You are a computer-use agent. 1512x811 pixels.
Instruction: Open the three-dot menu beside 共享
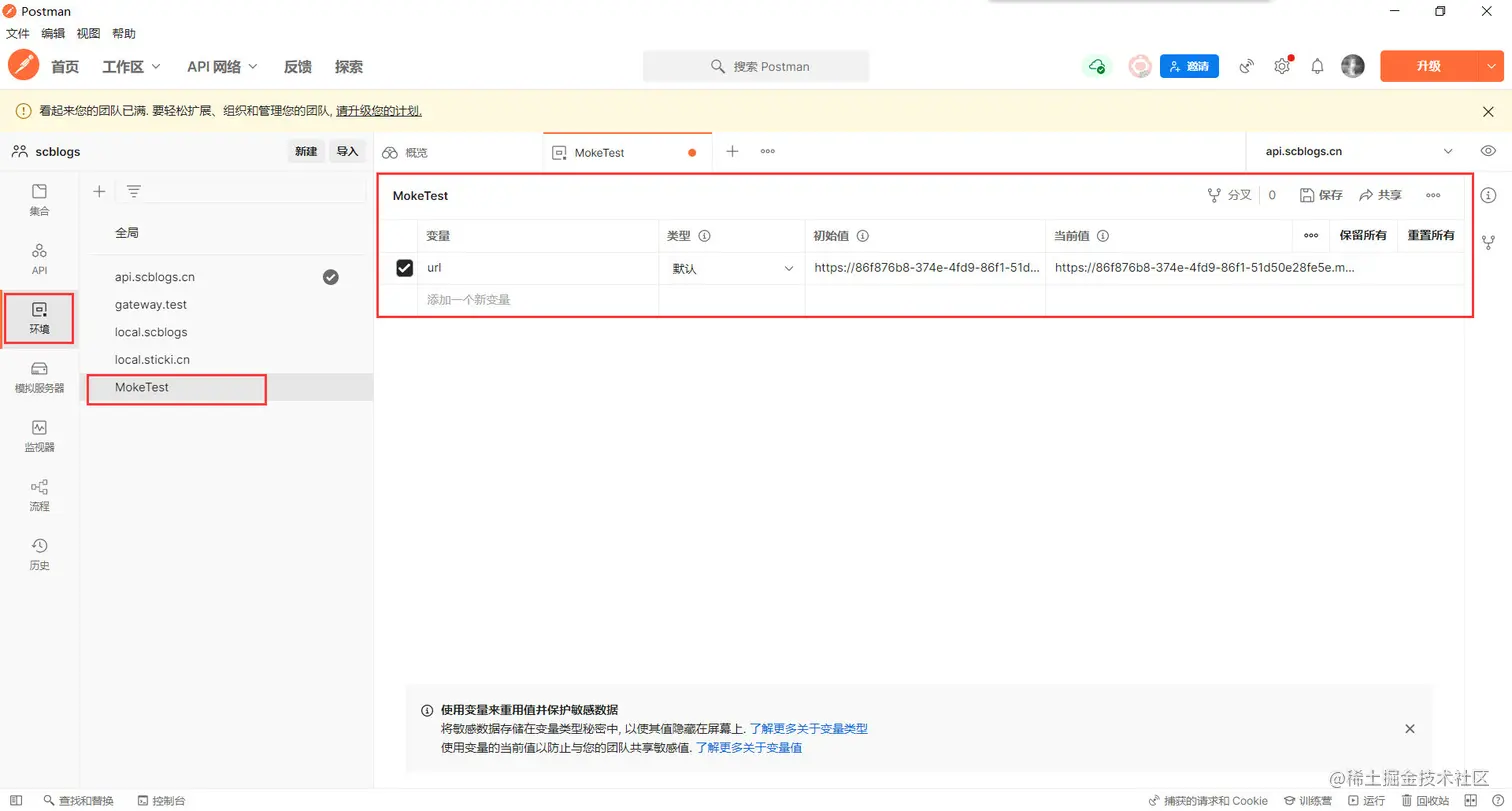[x=1433, y=195]
